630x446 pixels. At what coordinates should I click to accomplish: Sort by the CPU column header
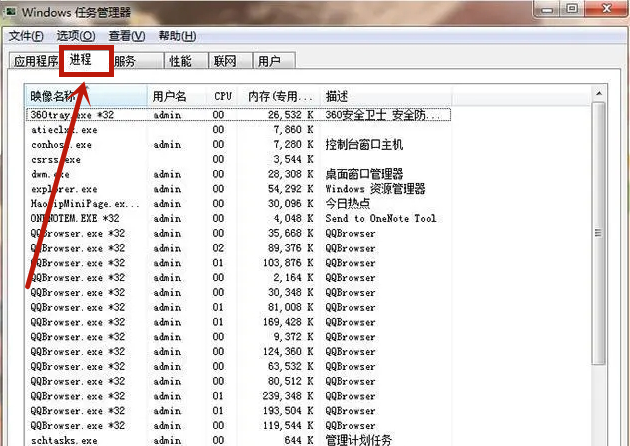223,96
